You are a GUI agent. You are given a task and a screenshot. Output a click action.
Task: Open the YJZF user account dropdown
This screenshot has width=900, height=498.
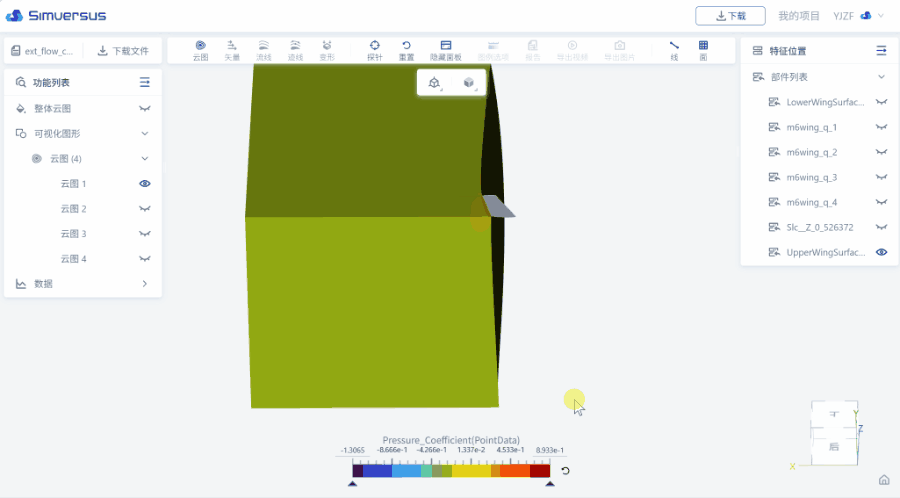[858, 16]
